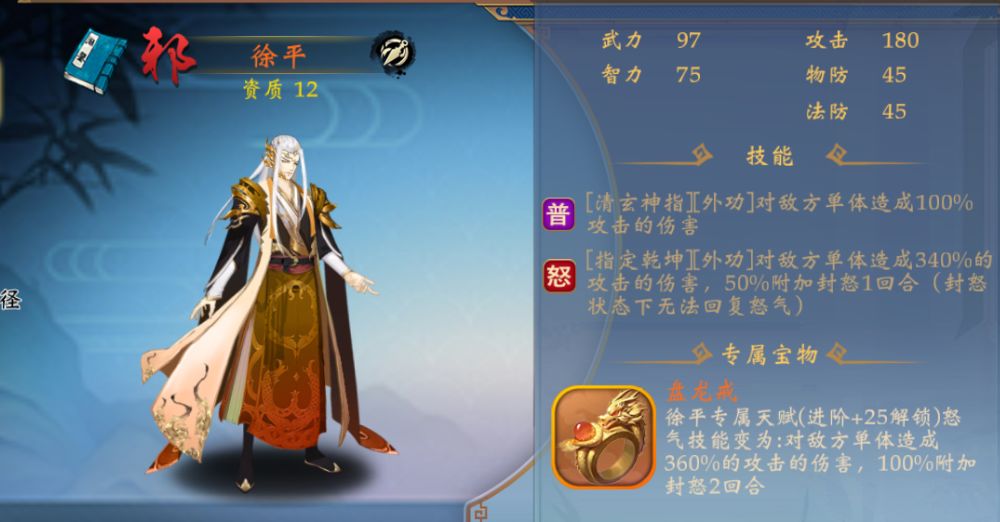Click the 武力 97 stat
This screenshot has width=1000, height=522.
click(651, 40)
